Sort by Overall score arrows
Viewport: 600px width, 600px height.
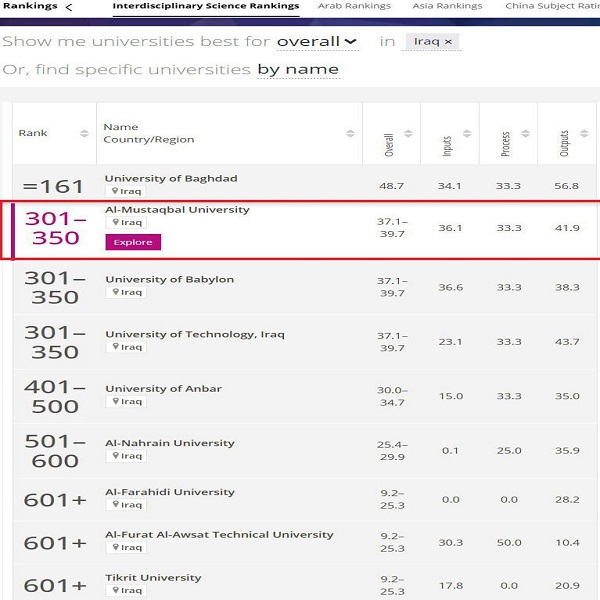coord(409,133)
